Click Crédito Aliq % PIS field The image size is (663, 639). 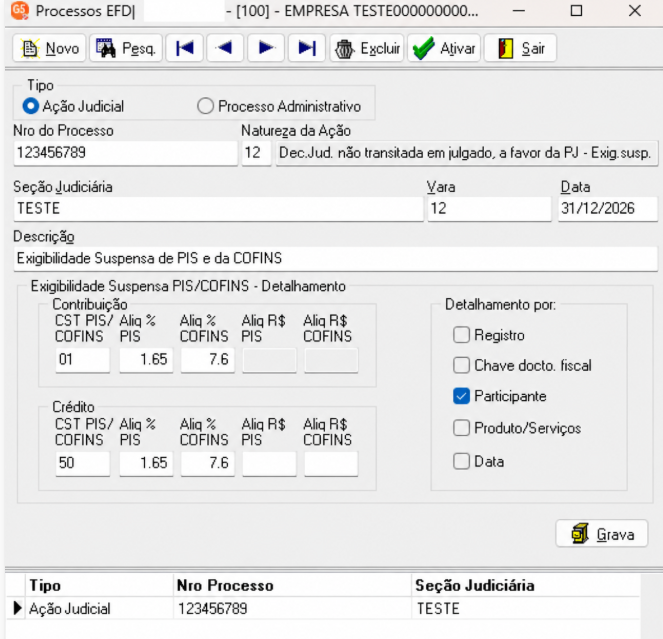[x=146, y=463]
